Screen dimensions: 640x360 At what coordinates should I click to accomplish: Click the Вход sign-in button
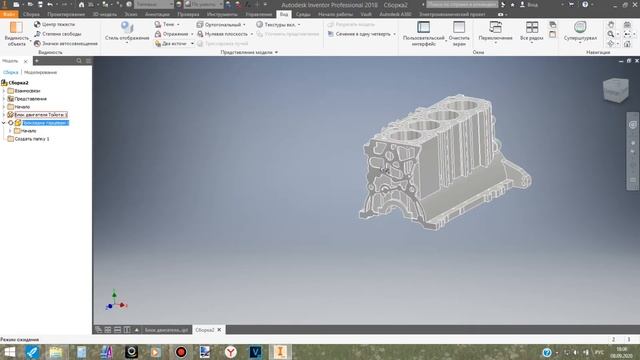coord(529,4)
